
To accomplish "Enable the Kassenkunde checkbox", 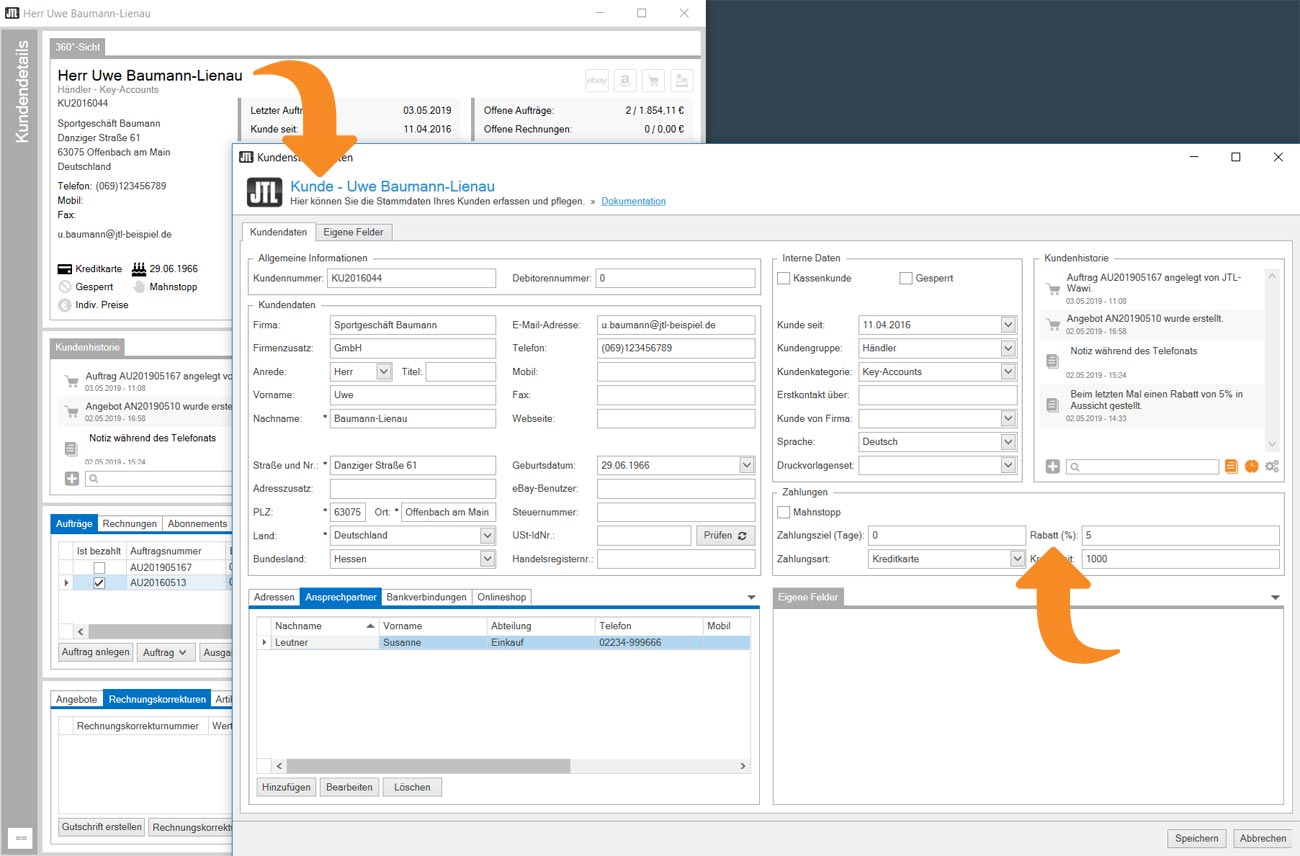I will click(784, 278).
